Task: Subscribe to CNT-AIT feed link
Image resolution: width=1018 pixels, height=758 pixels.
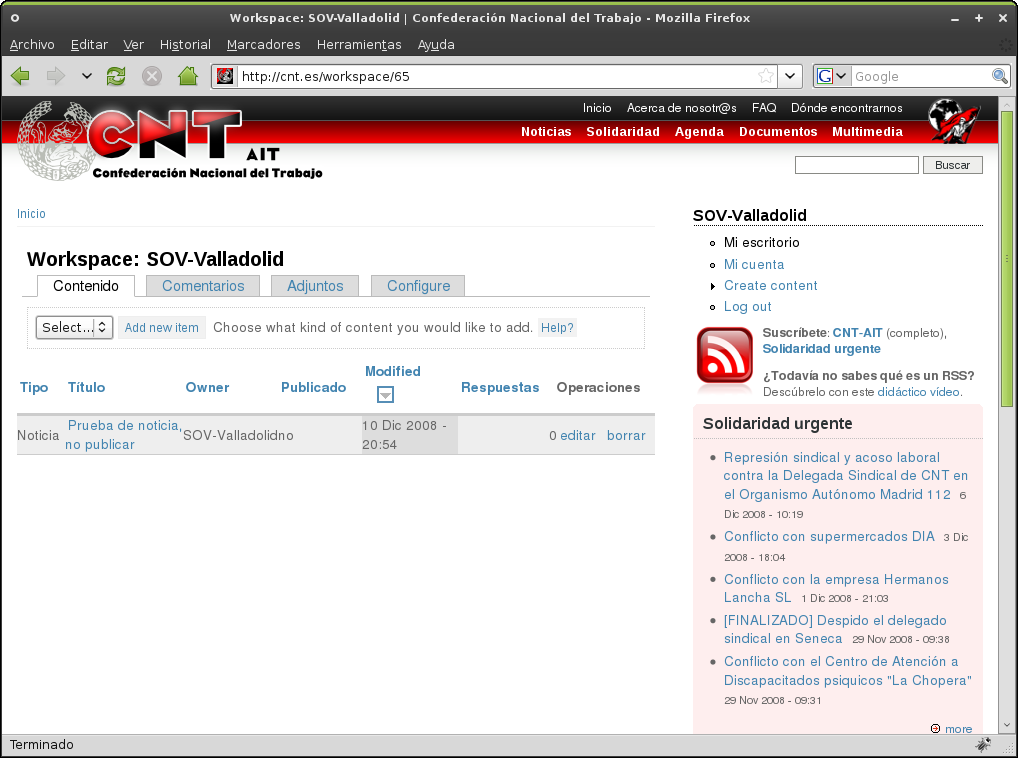Action: coord(857,333)
